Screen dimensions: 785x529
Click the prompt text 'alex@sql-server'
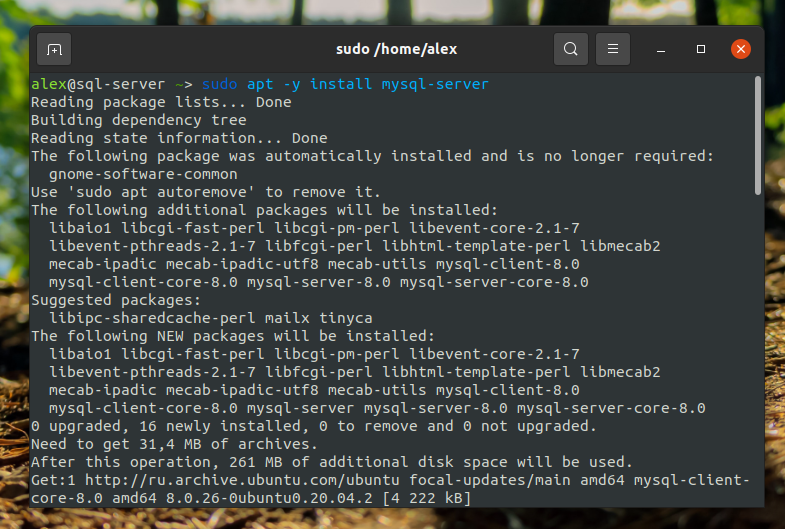click(98, 84)
